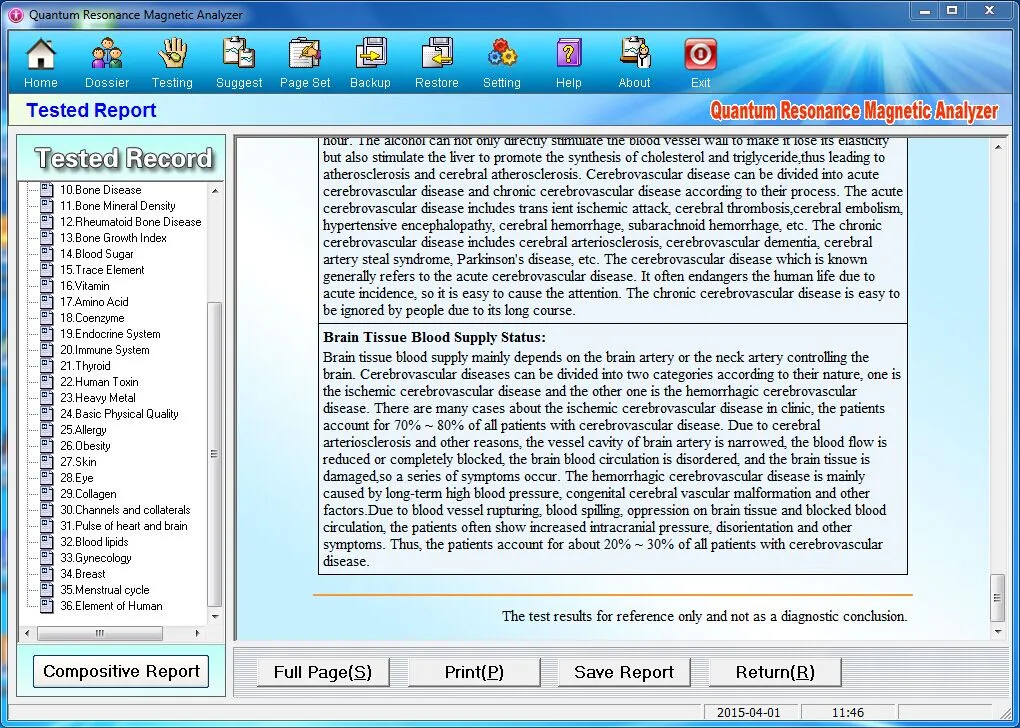Open the Dossier icon
Viewport: 1020px width, 728px height.
107,54
